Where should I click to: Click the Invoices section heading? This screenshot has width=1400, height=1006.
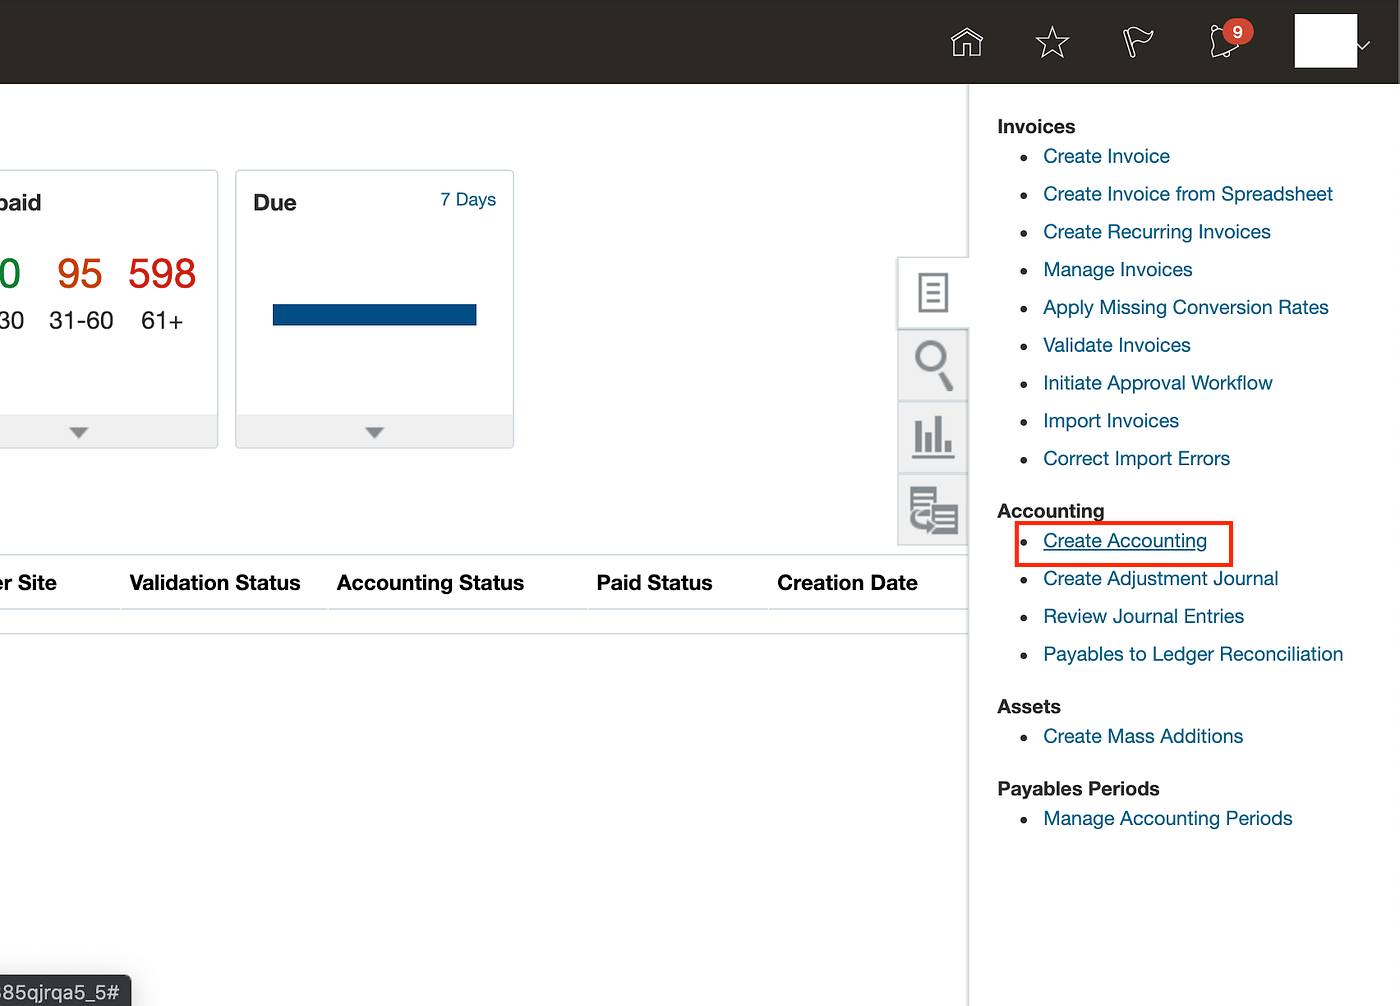pos(1036,127)
